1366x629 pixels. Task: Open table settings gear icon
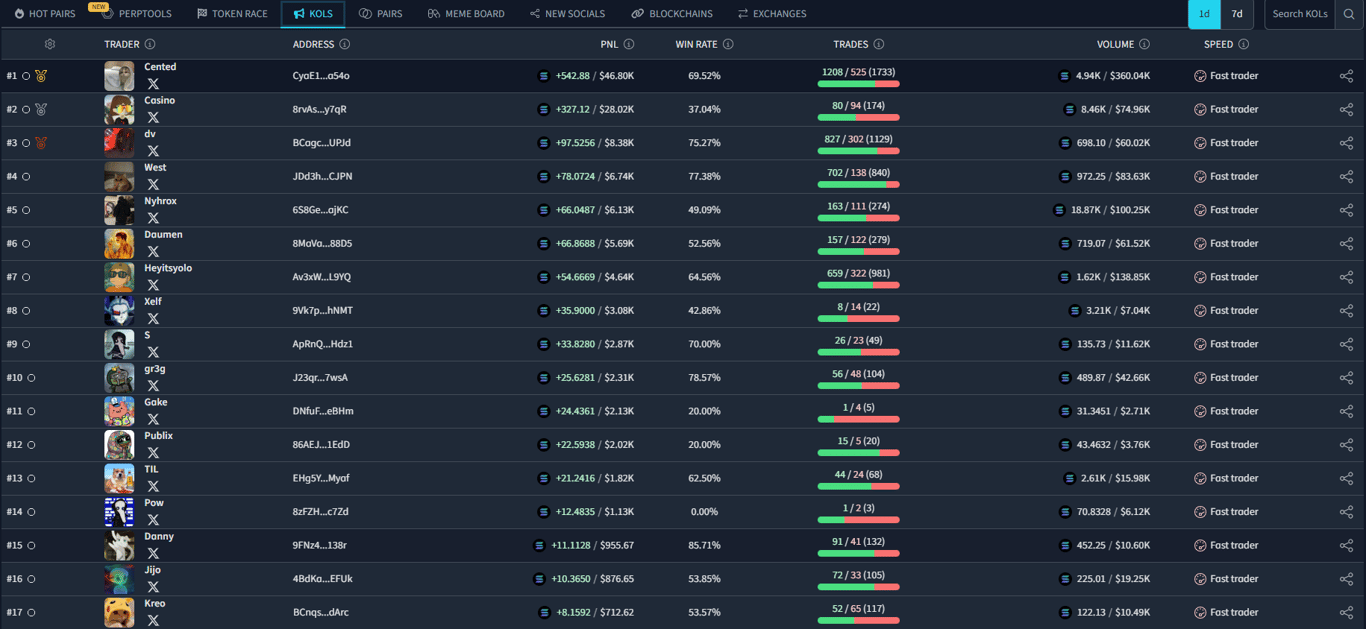click(x=50, y=44)
